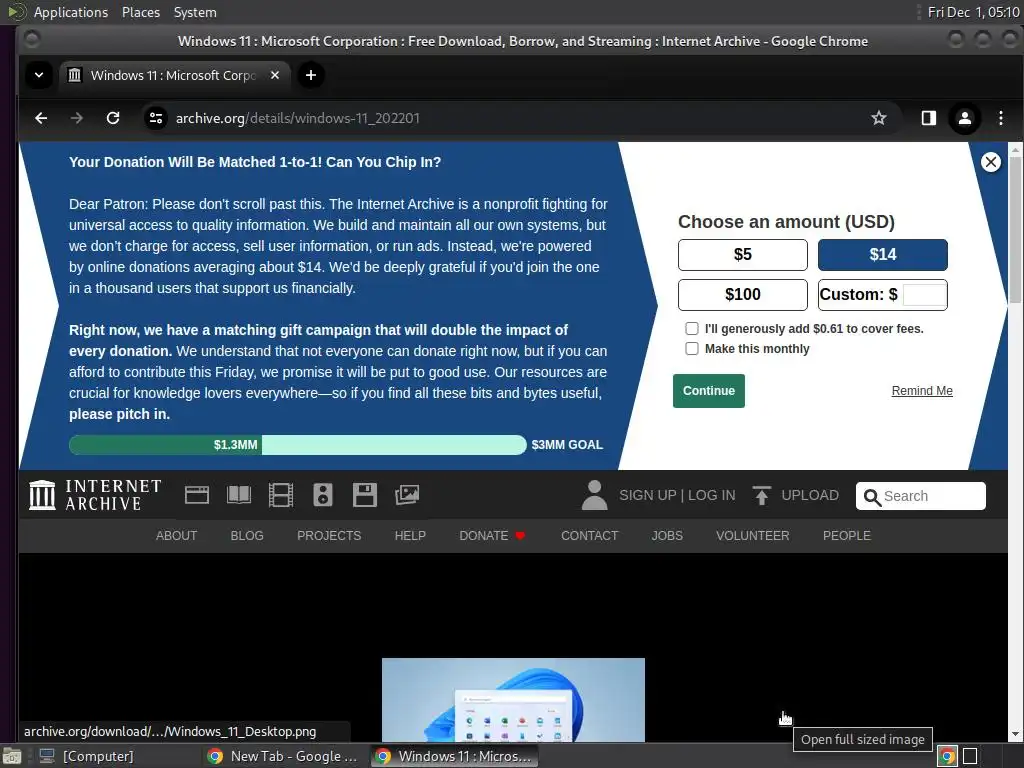Image resolution: width=1024 pixels, height=768 pixels.
Task: Open the JOBS nav item
Action: coord(667,536)
